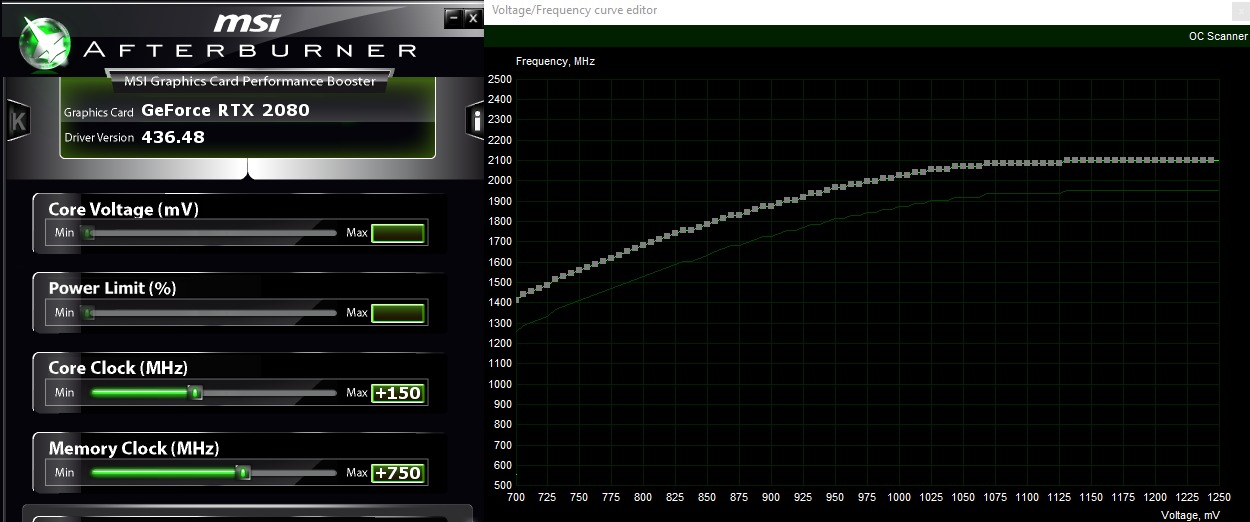Click the 975 label on voltage axis
Viewport: 1250px width, 522px height.
pyautogui.click(x=866, y=497)
